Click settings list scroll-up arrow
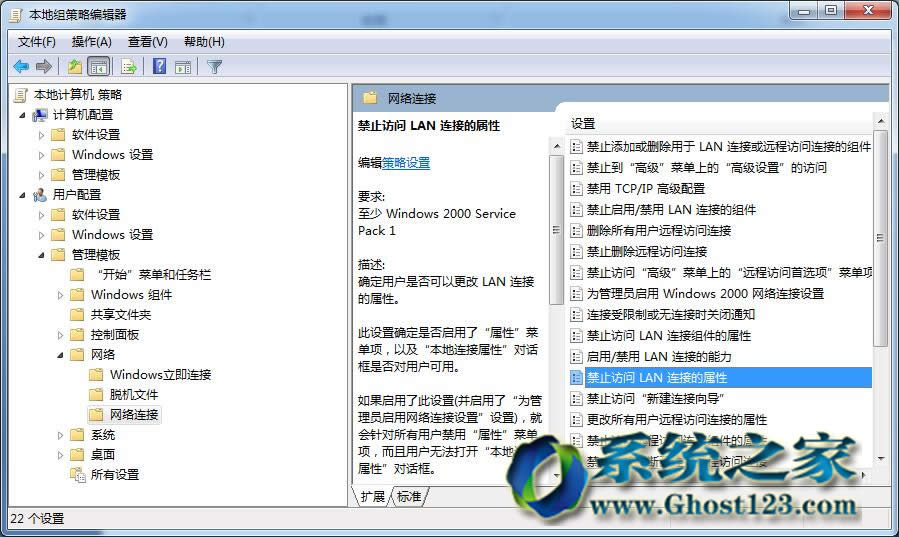This screenshot has width=899, height=537. tap(880, 121)
